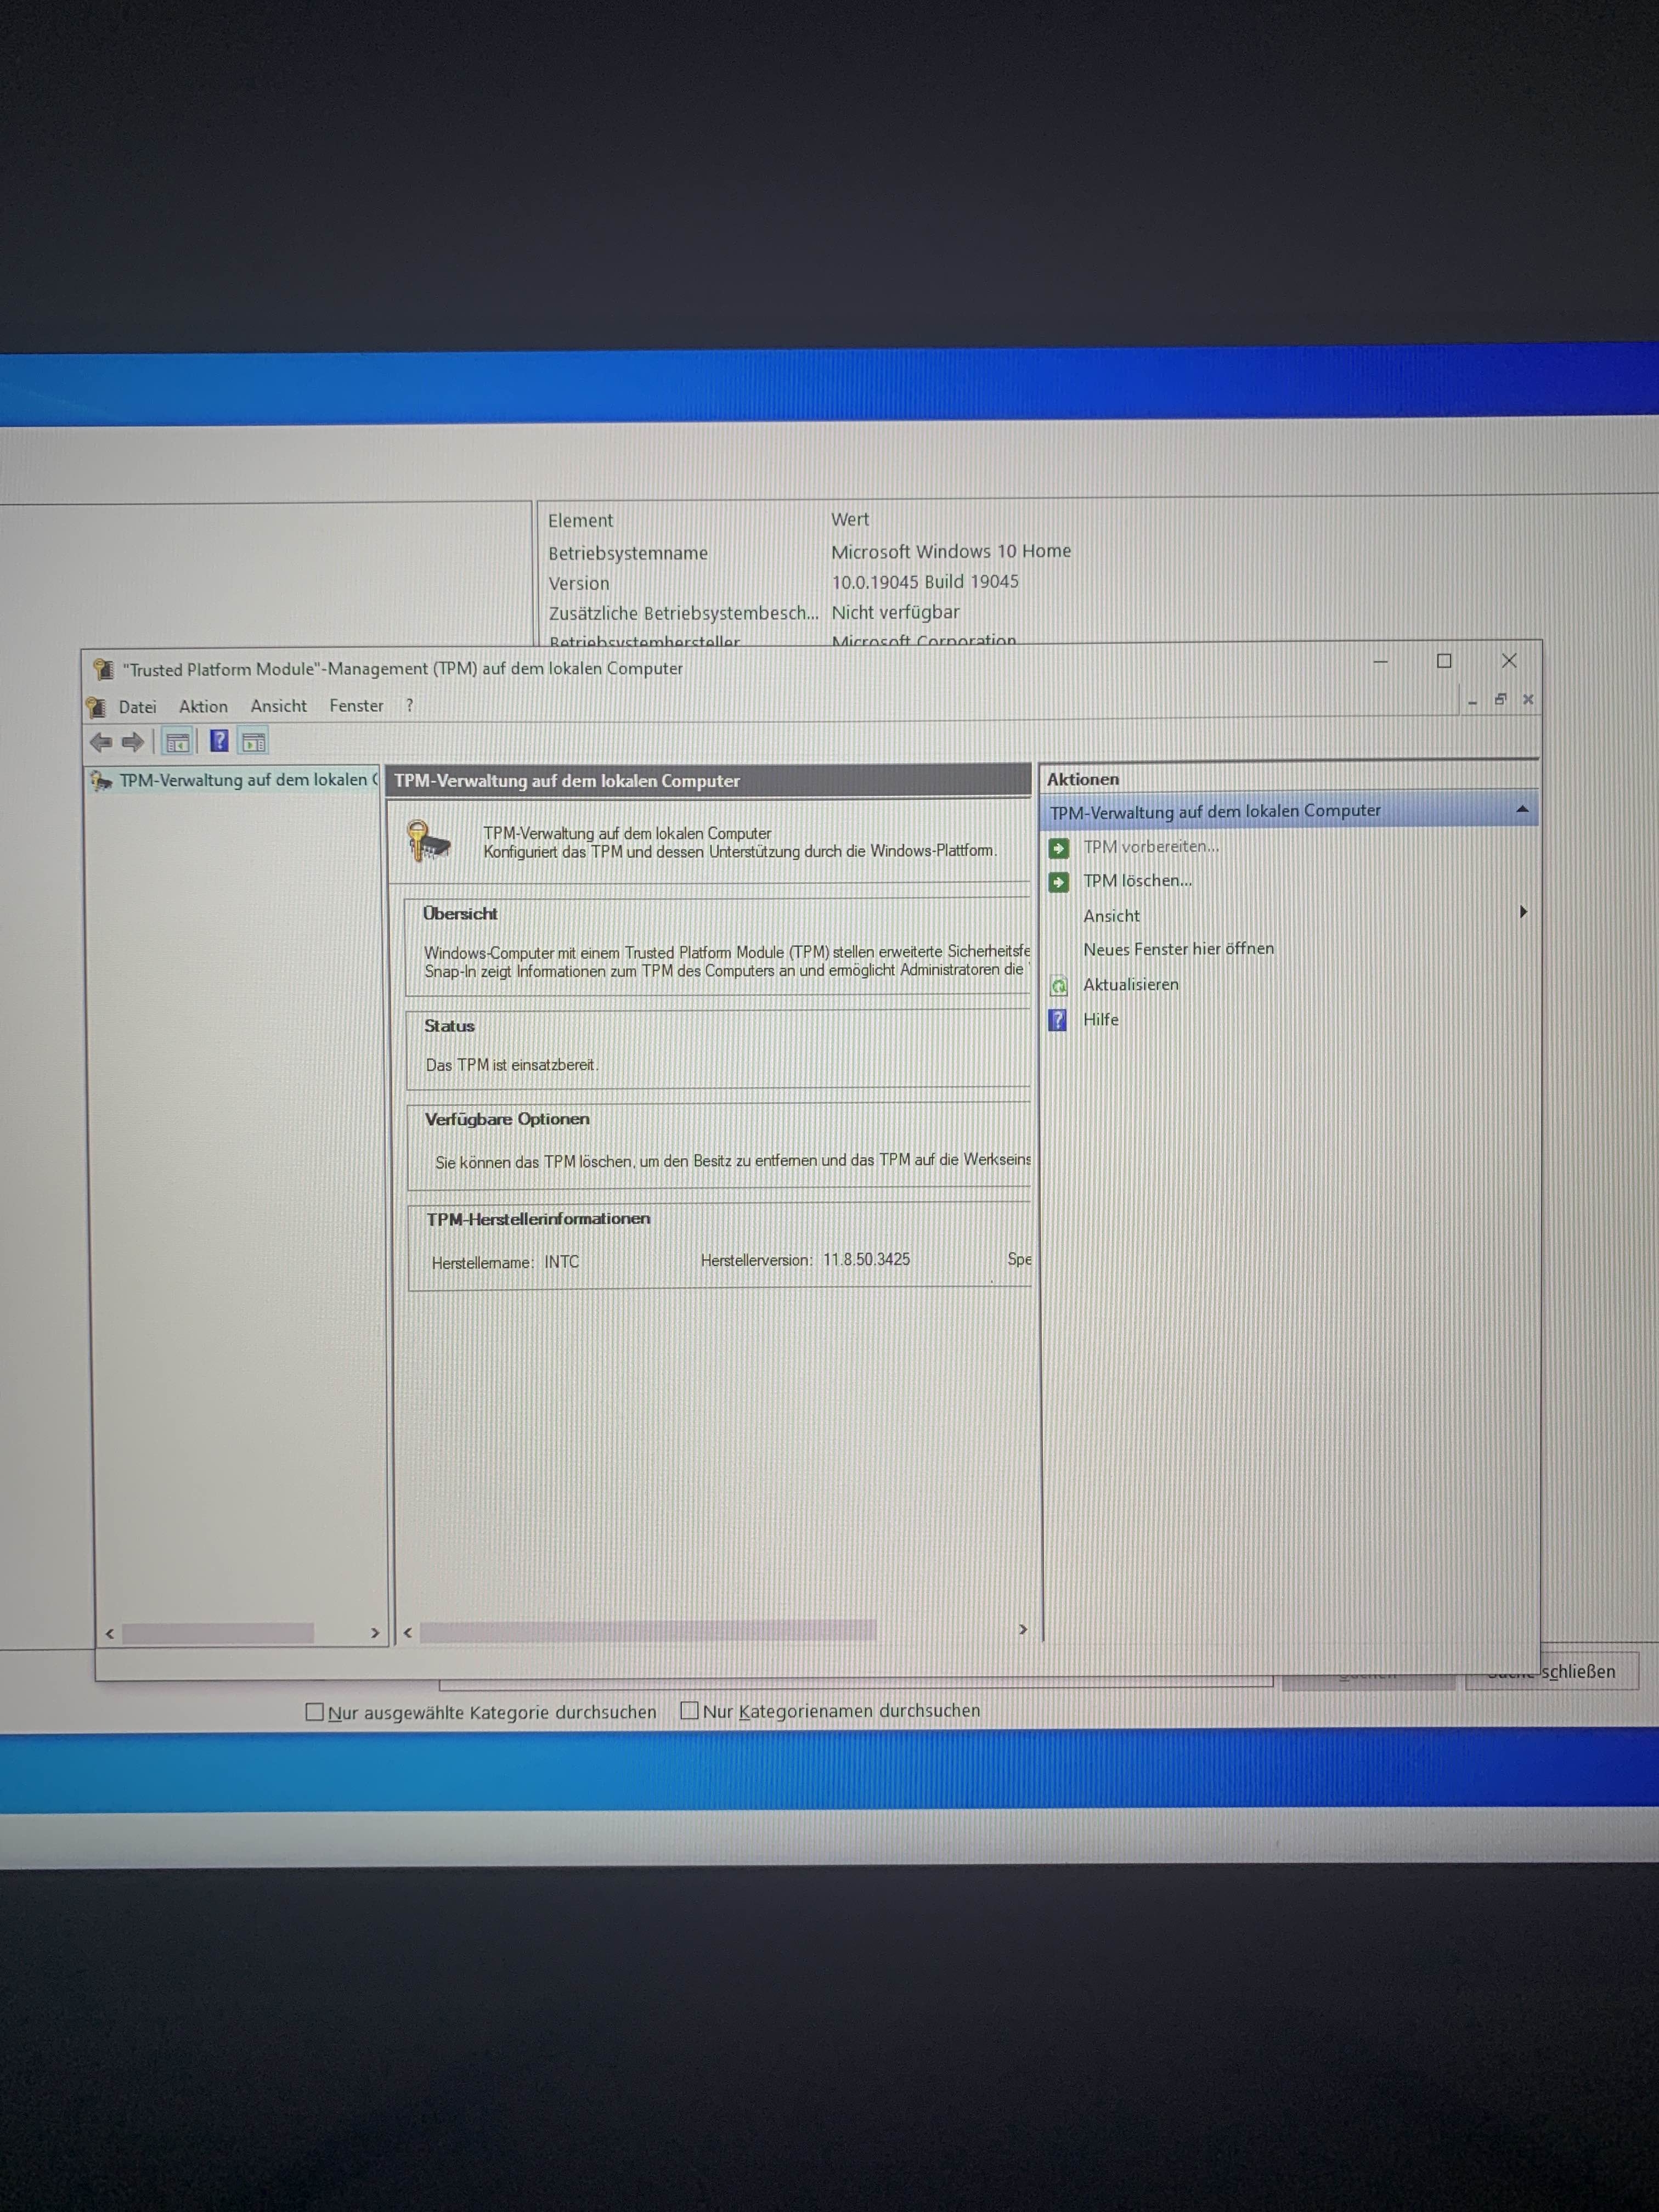
Task: Check Nur Kategorienamen durchsuchen
Action: [x=689, y=1710]
